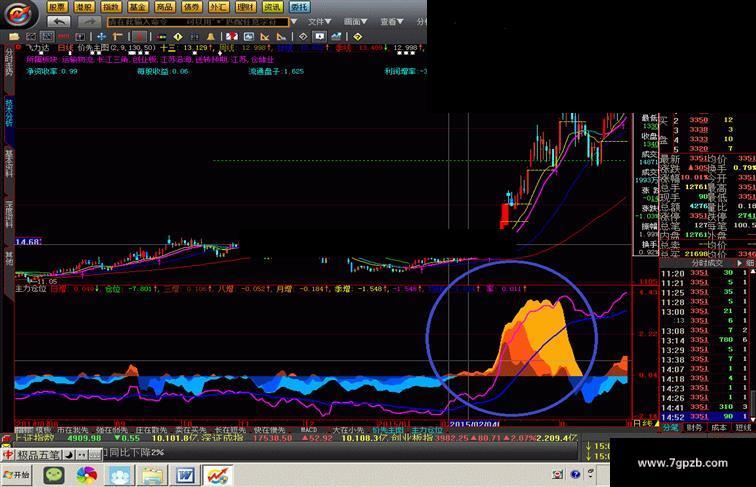The width and height of the screenshot is (756, 487).
Task: Click the 极品五笔 input method bar
Action: click(x=51, y=455)
